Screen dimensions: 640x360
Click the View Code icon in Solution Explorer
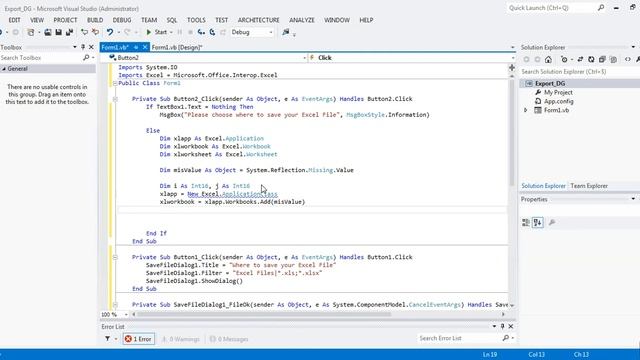628,60
